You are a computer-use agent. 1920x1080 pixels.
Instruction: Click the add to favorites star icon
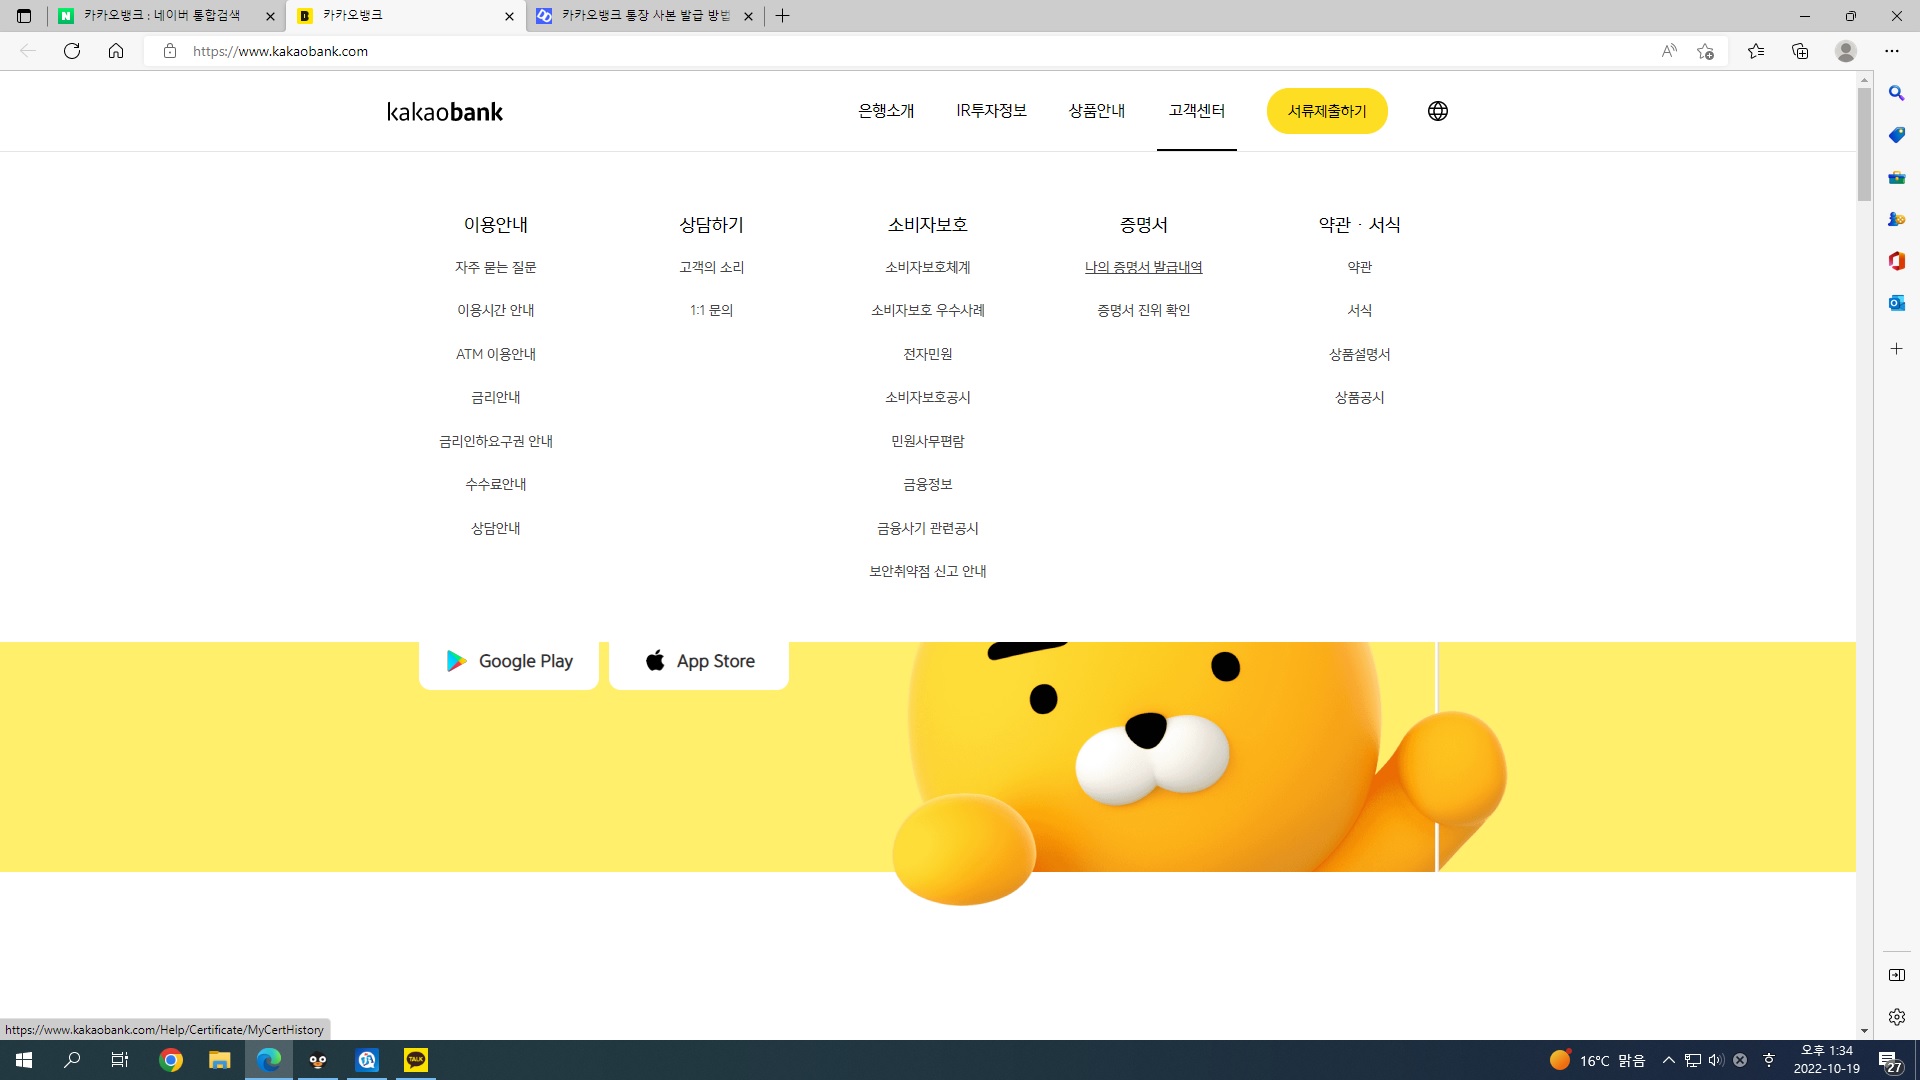pos(1705,51)
